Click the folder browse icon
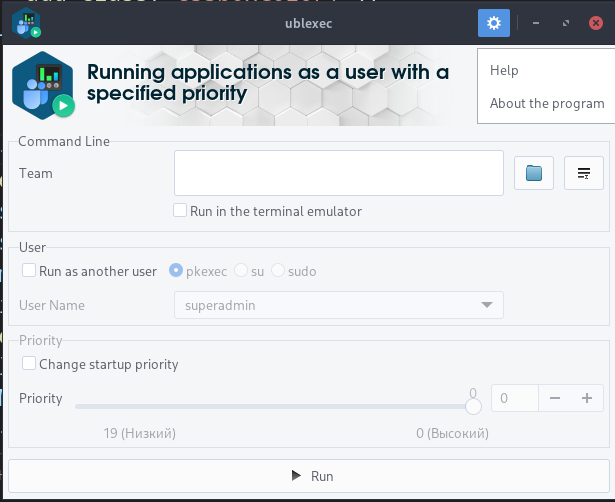The image size is (615, 502). (534, 173)
